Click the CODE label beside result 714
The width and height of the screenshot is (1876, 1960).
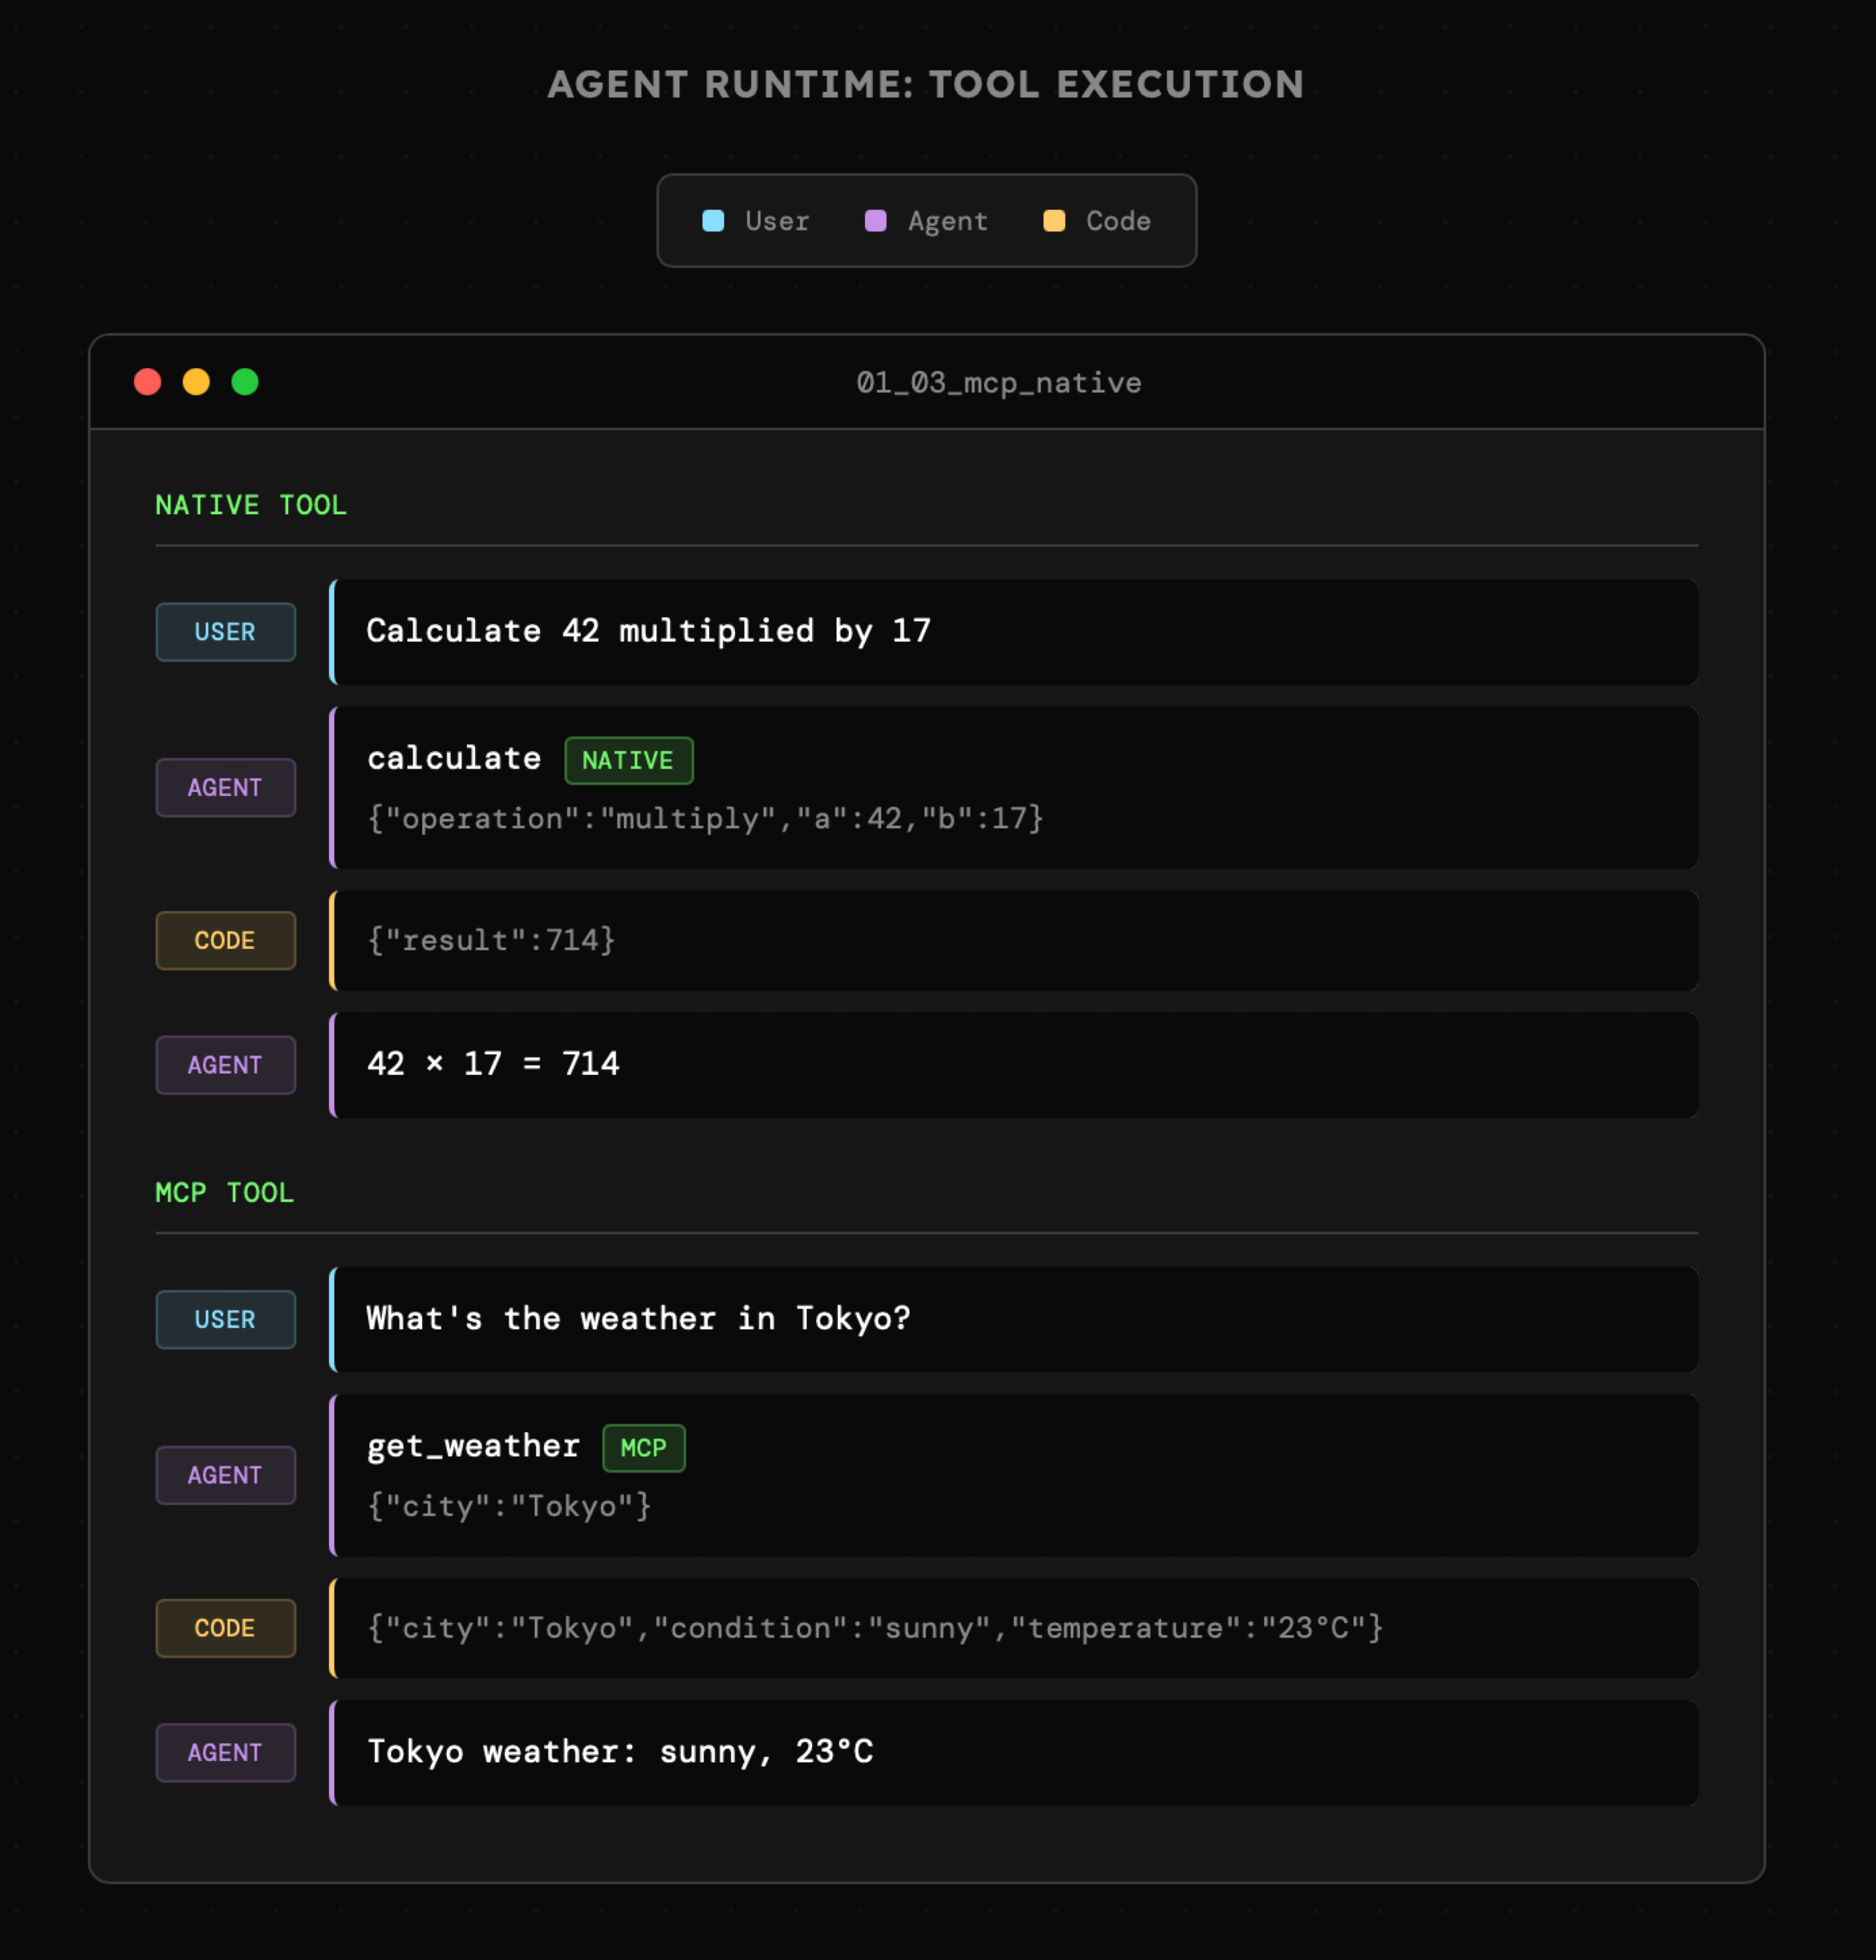(225, 941)
